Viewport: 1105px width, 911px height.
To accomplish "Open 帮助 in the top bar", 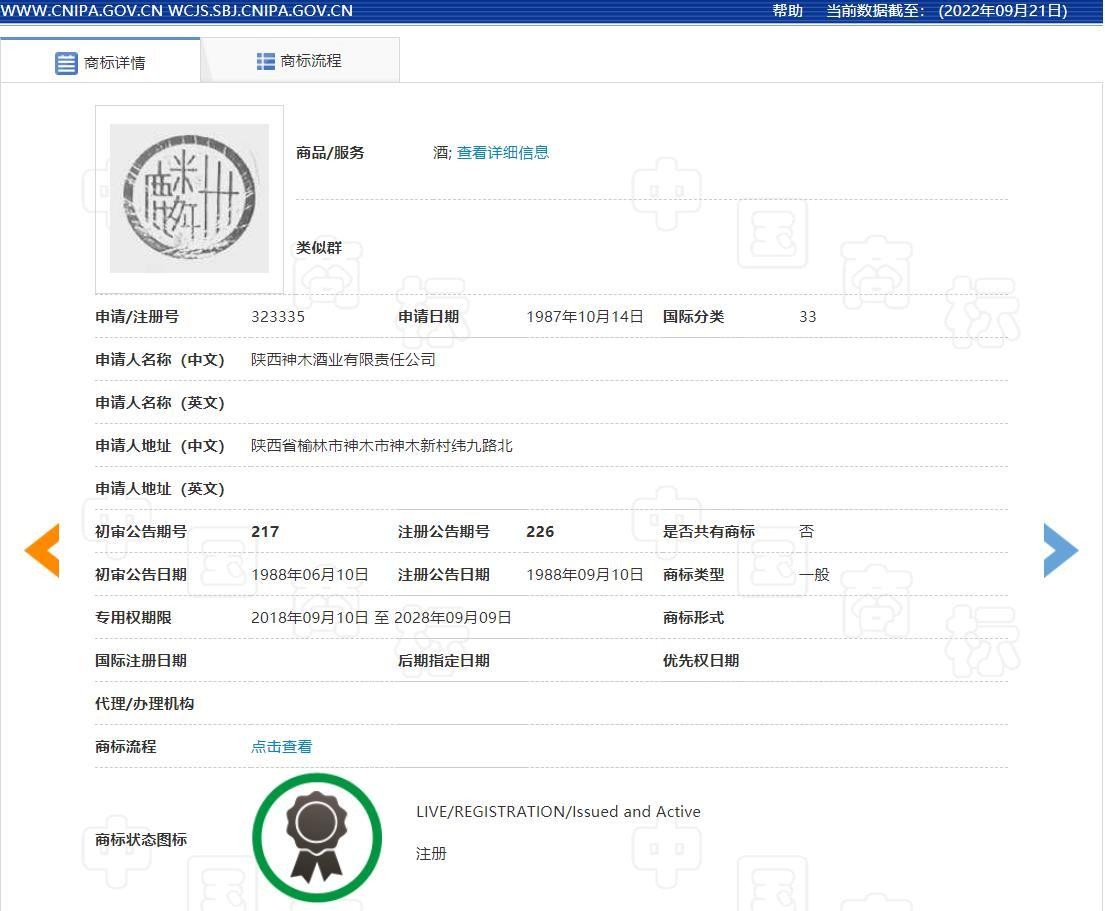I will pyautogui.click(x=787, y=11).
